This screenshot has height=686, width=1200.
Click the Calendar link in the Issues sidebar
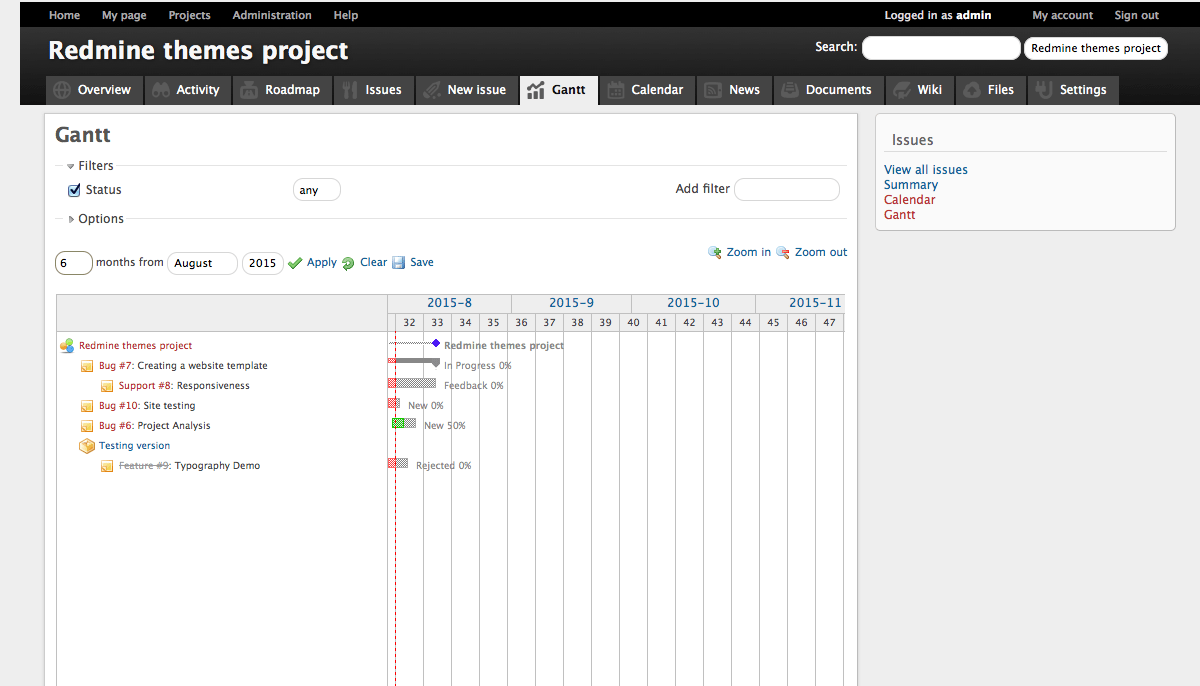[910, 200]
